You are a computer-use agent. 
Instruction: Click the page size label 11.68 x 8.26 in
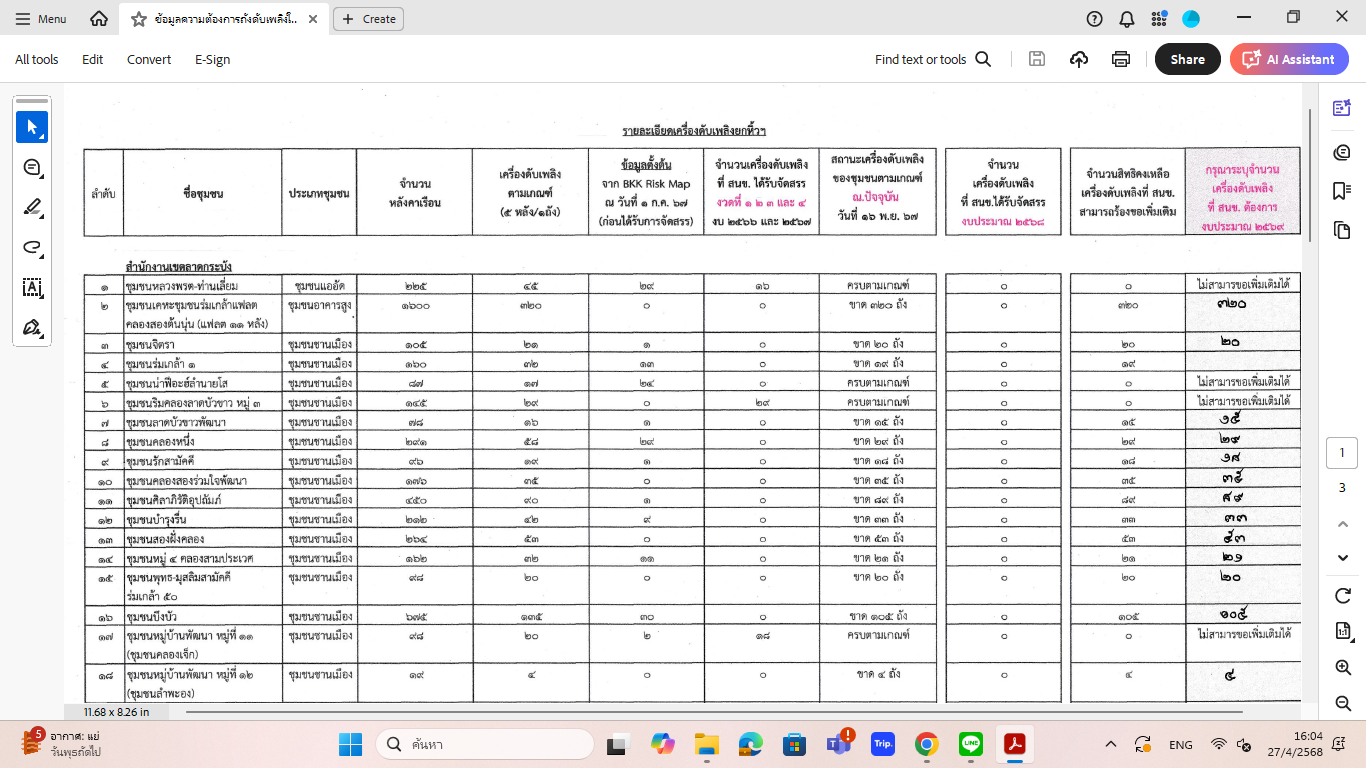(116, 712)
